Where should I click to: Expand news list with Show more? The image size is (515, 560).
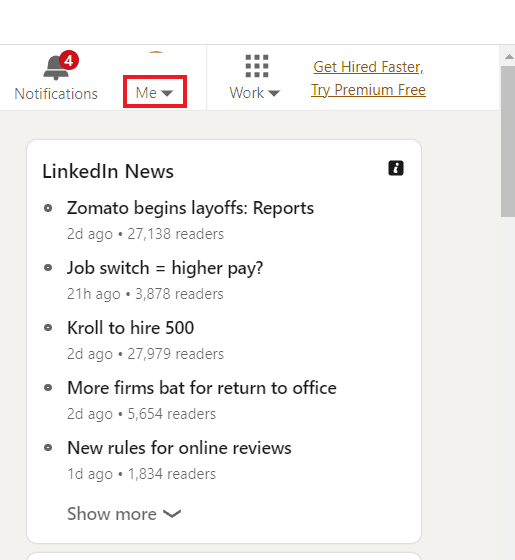[124, 514]
